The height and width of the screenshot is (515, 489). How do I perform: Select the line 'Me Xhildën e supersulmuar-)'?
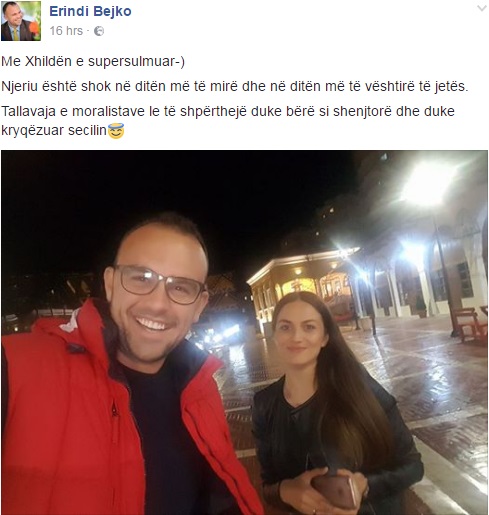click(93, 62)
